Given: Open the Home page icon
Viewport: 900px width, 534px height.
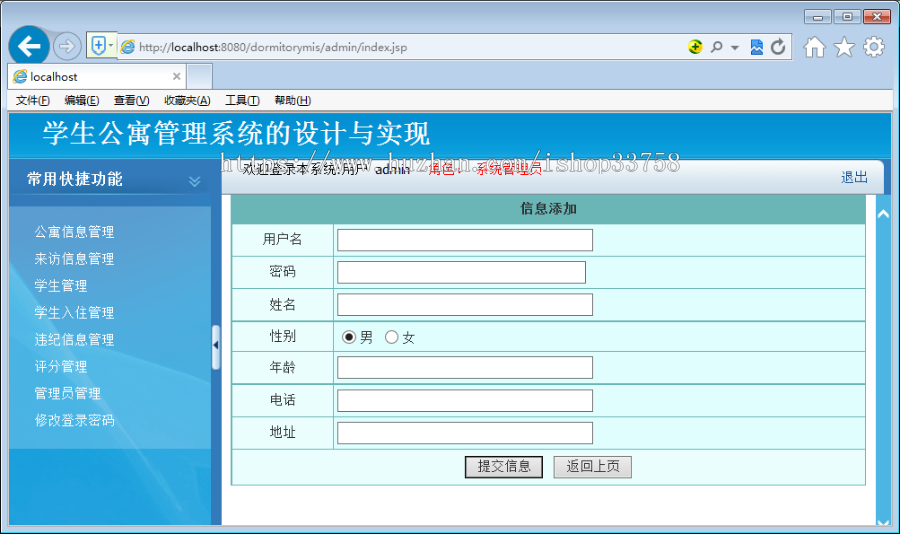Looking at the screenshot, I should 814,47.
